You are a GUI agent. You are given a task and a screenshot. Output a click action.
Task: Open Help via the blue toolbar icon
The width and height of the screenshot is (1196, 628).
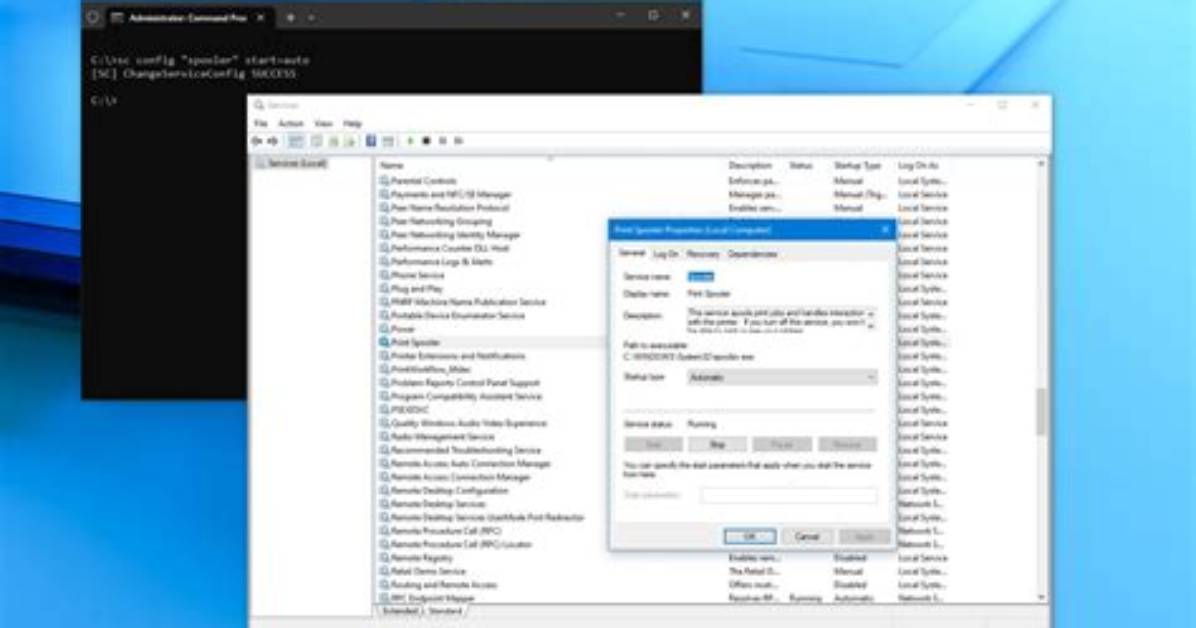tap(371, 141)
